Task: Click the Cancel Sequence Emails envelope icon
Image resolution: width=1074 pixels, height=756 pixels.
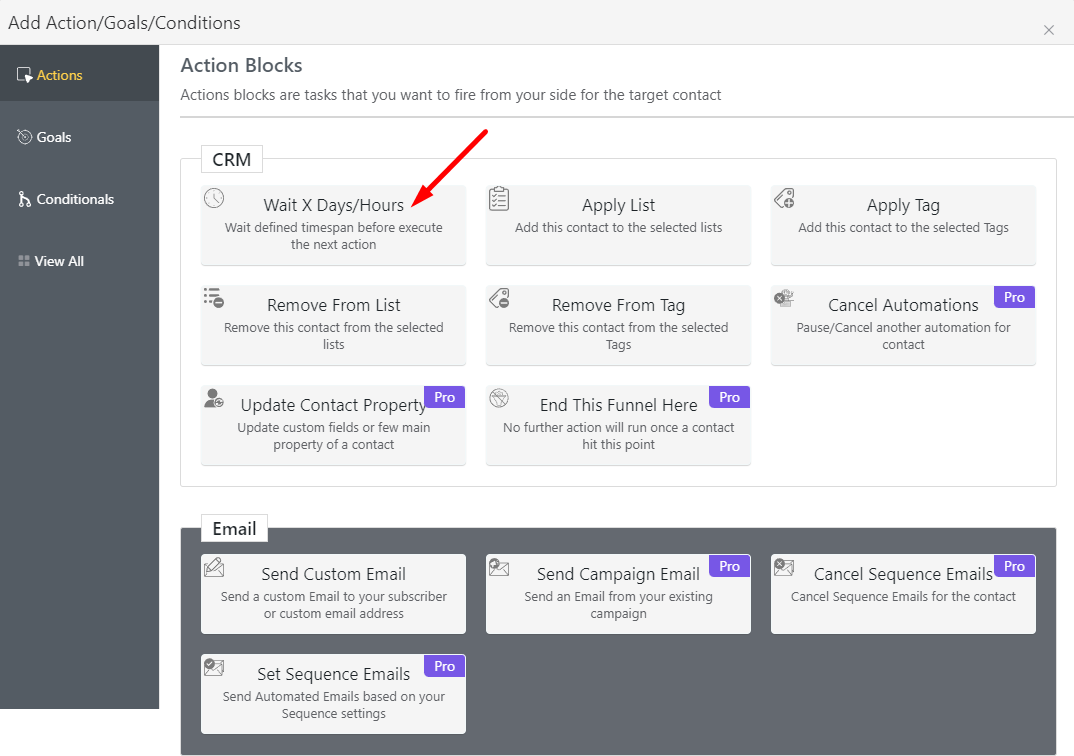Action: [784, 567]
